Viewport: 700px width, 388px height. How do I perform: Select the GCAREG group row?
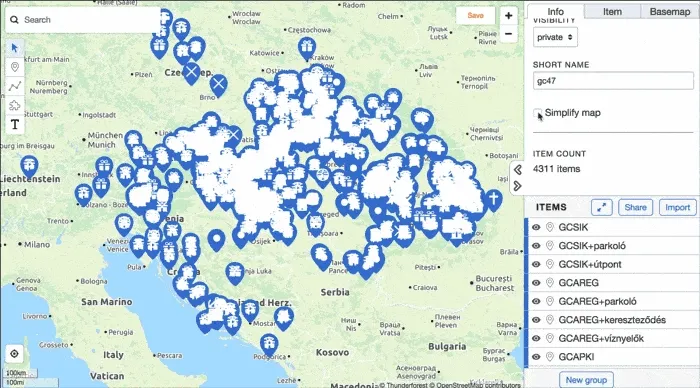[612, 283]
